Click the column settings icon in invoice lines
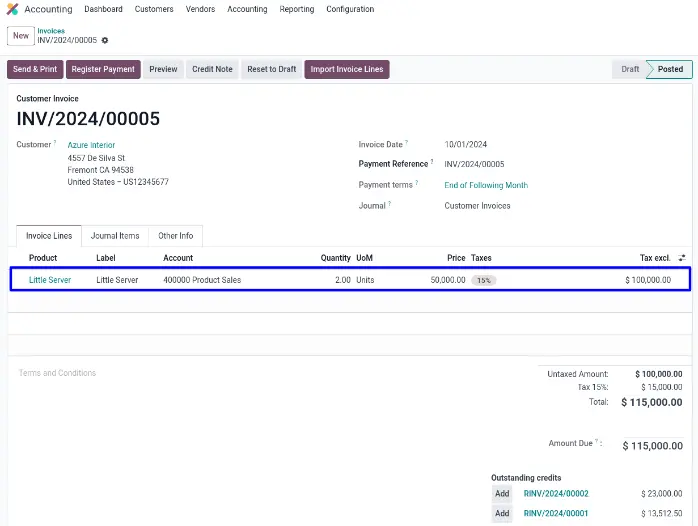Viewport: 698px width, 526px height. coord(681,258)
